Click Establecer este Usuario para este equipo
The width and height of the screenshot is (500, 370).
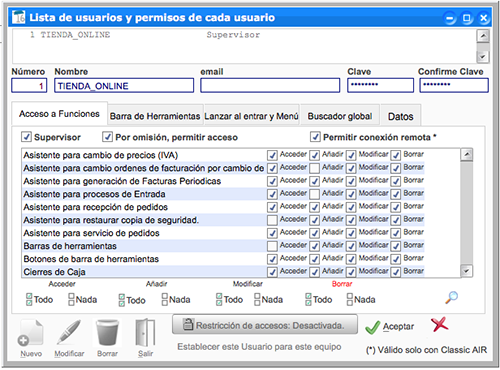point(259,347)
